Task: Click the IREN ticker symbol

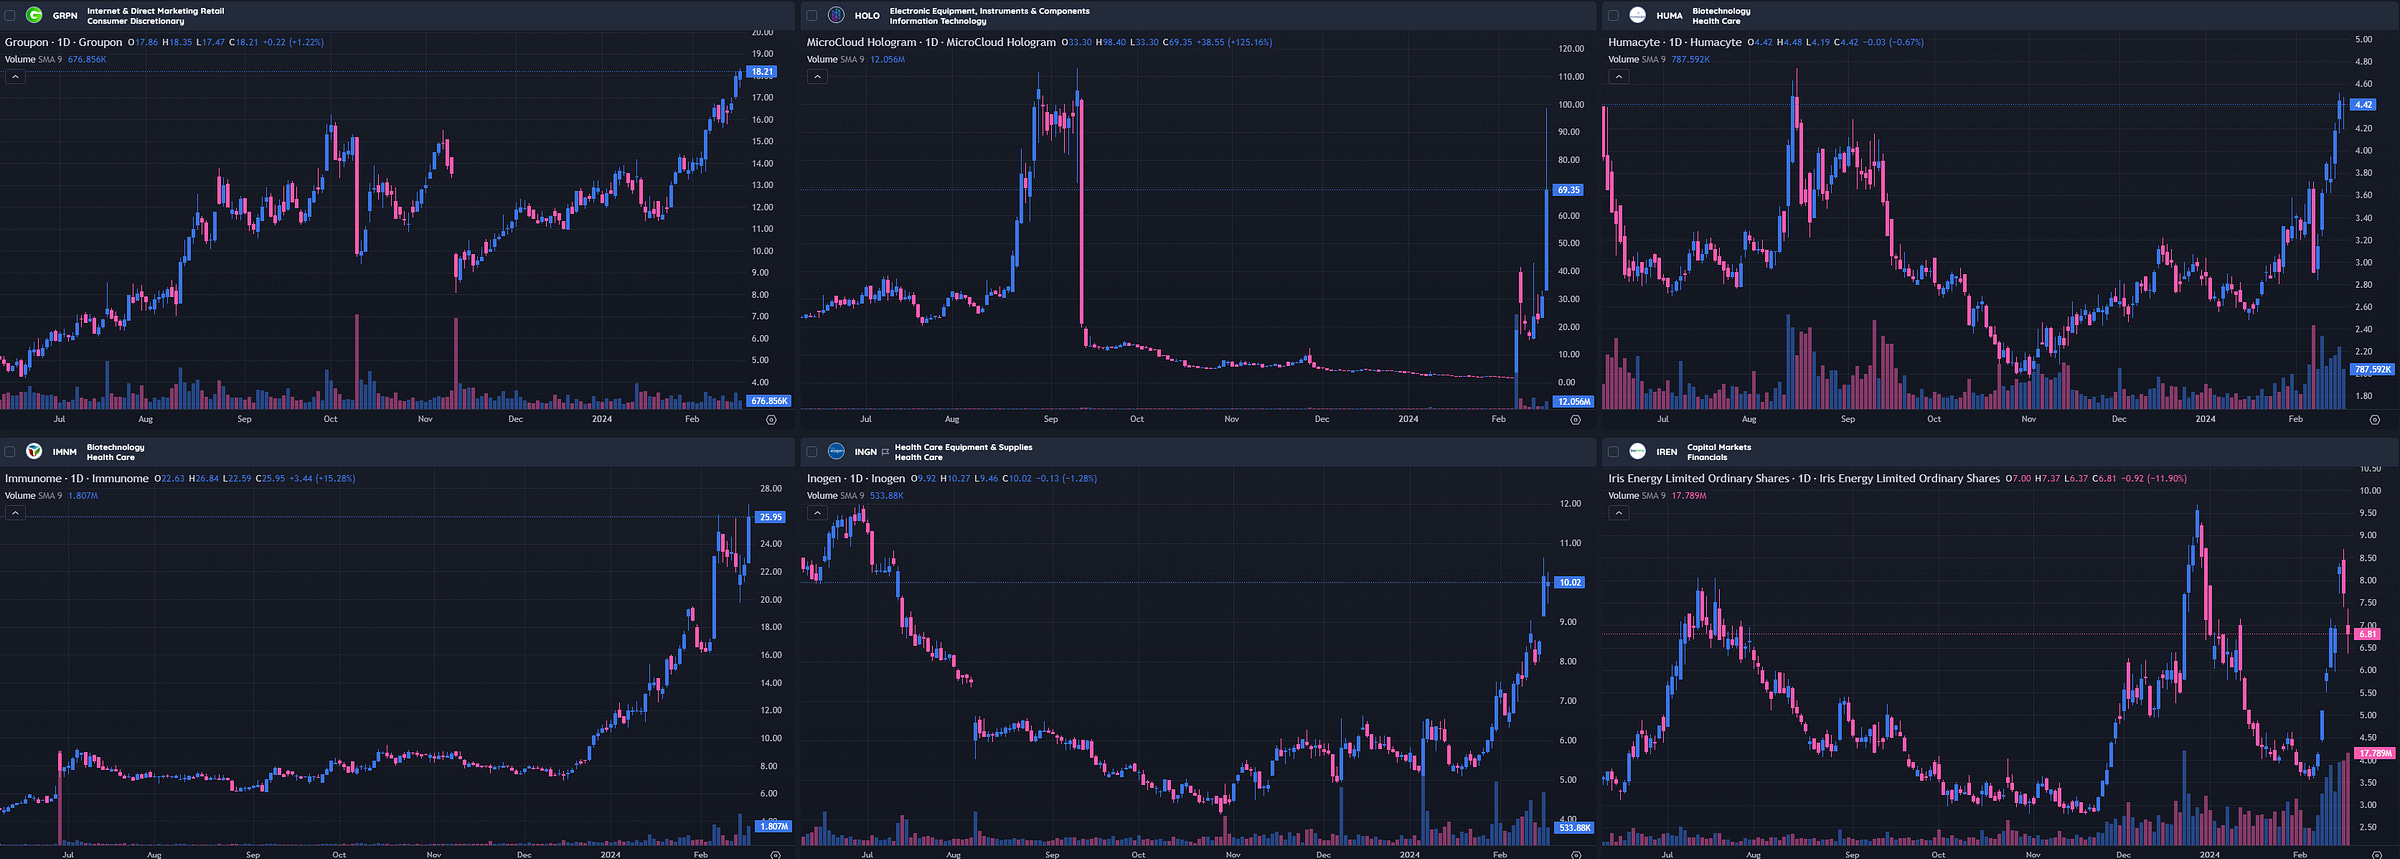Action: click(1667, 452)
